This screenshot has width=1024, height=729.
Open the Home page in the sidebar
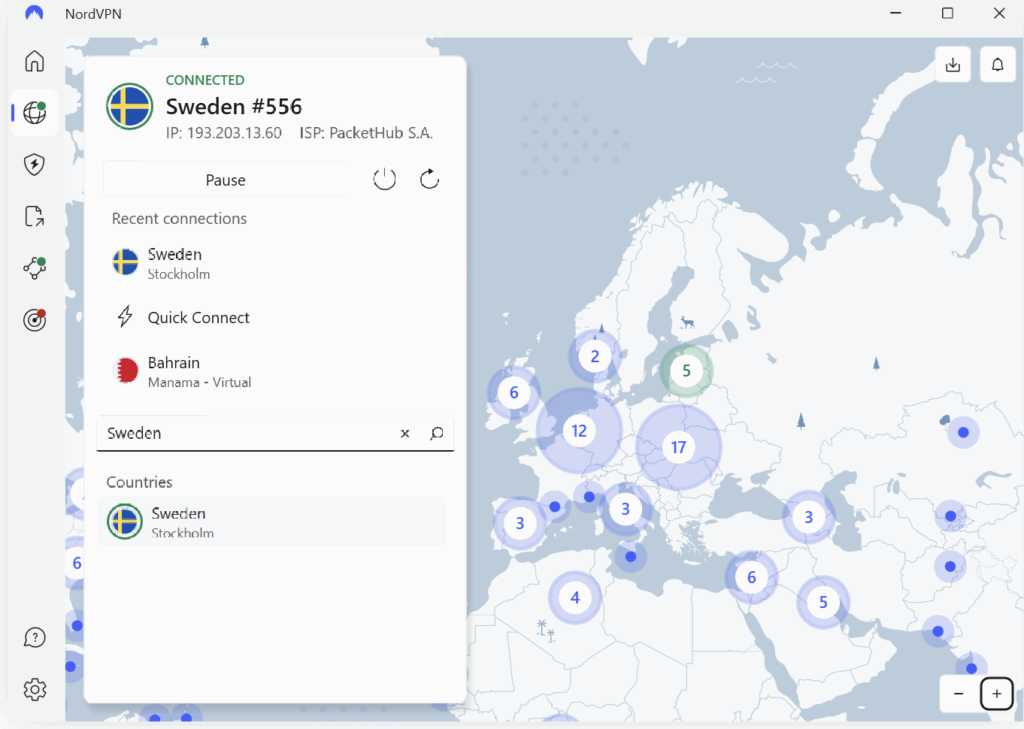[x=35, y=61]
